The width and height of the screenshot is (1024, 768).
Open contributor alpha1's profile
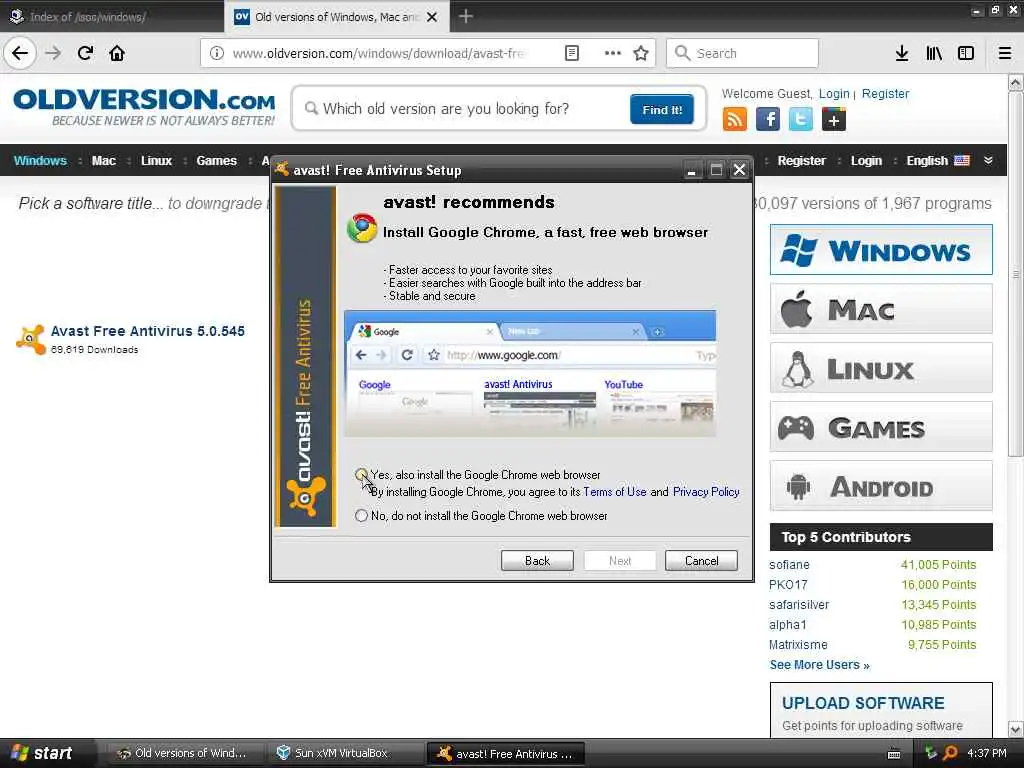point(788,625)
